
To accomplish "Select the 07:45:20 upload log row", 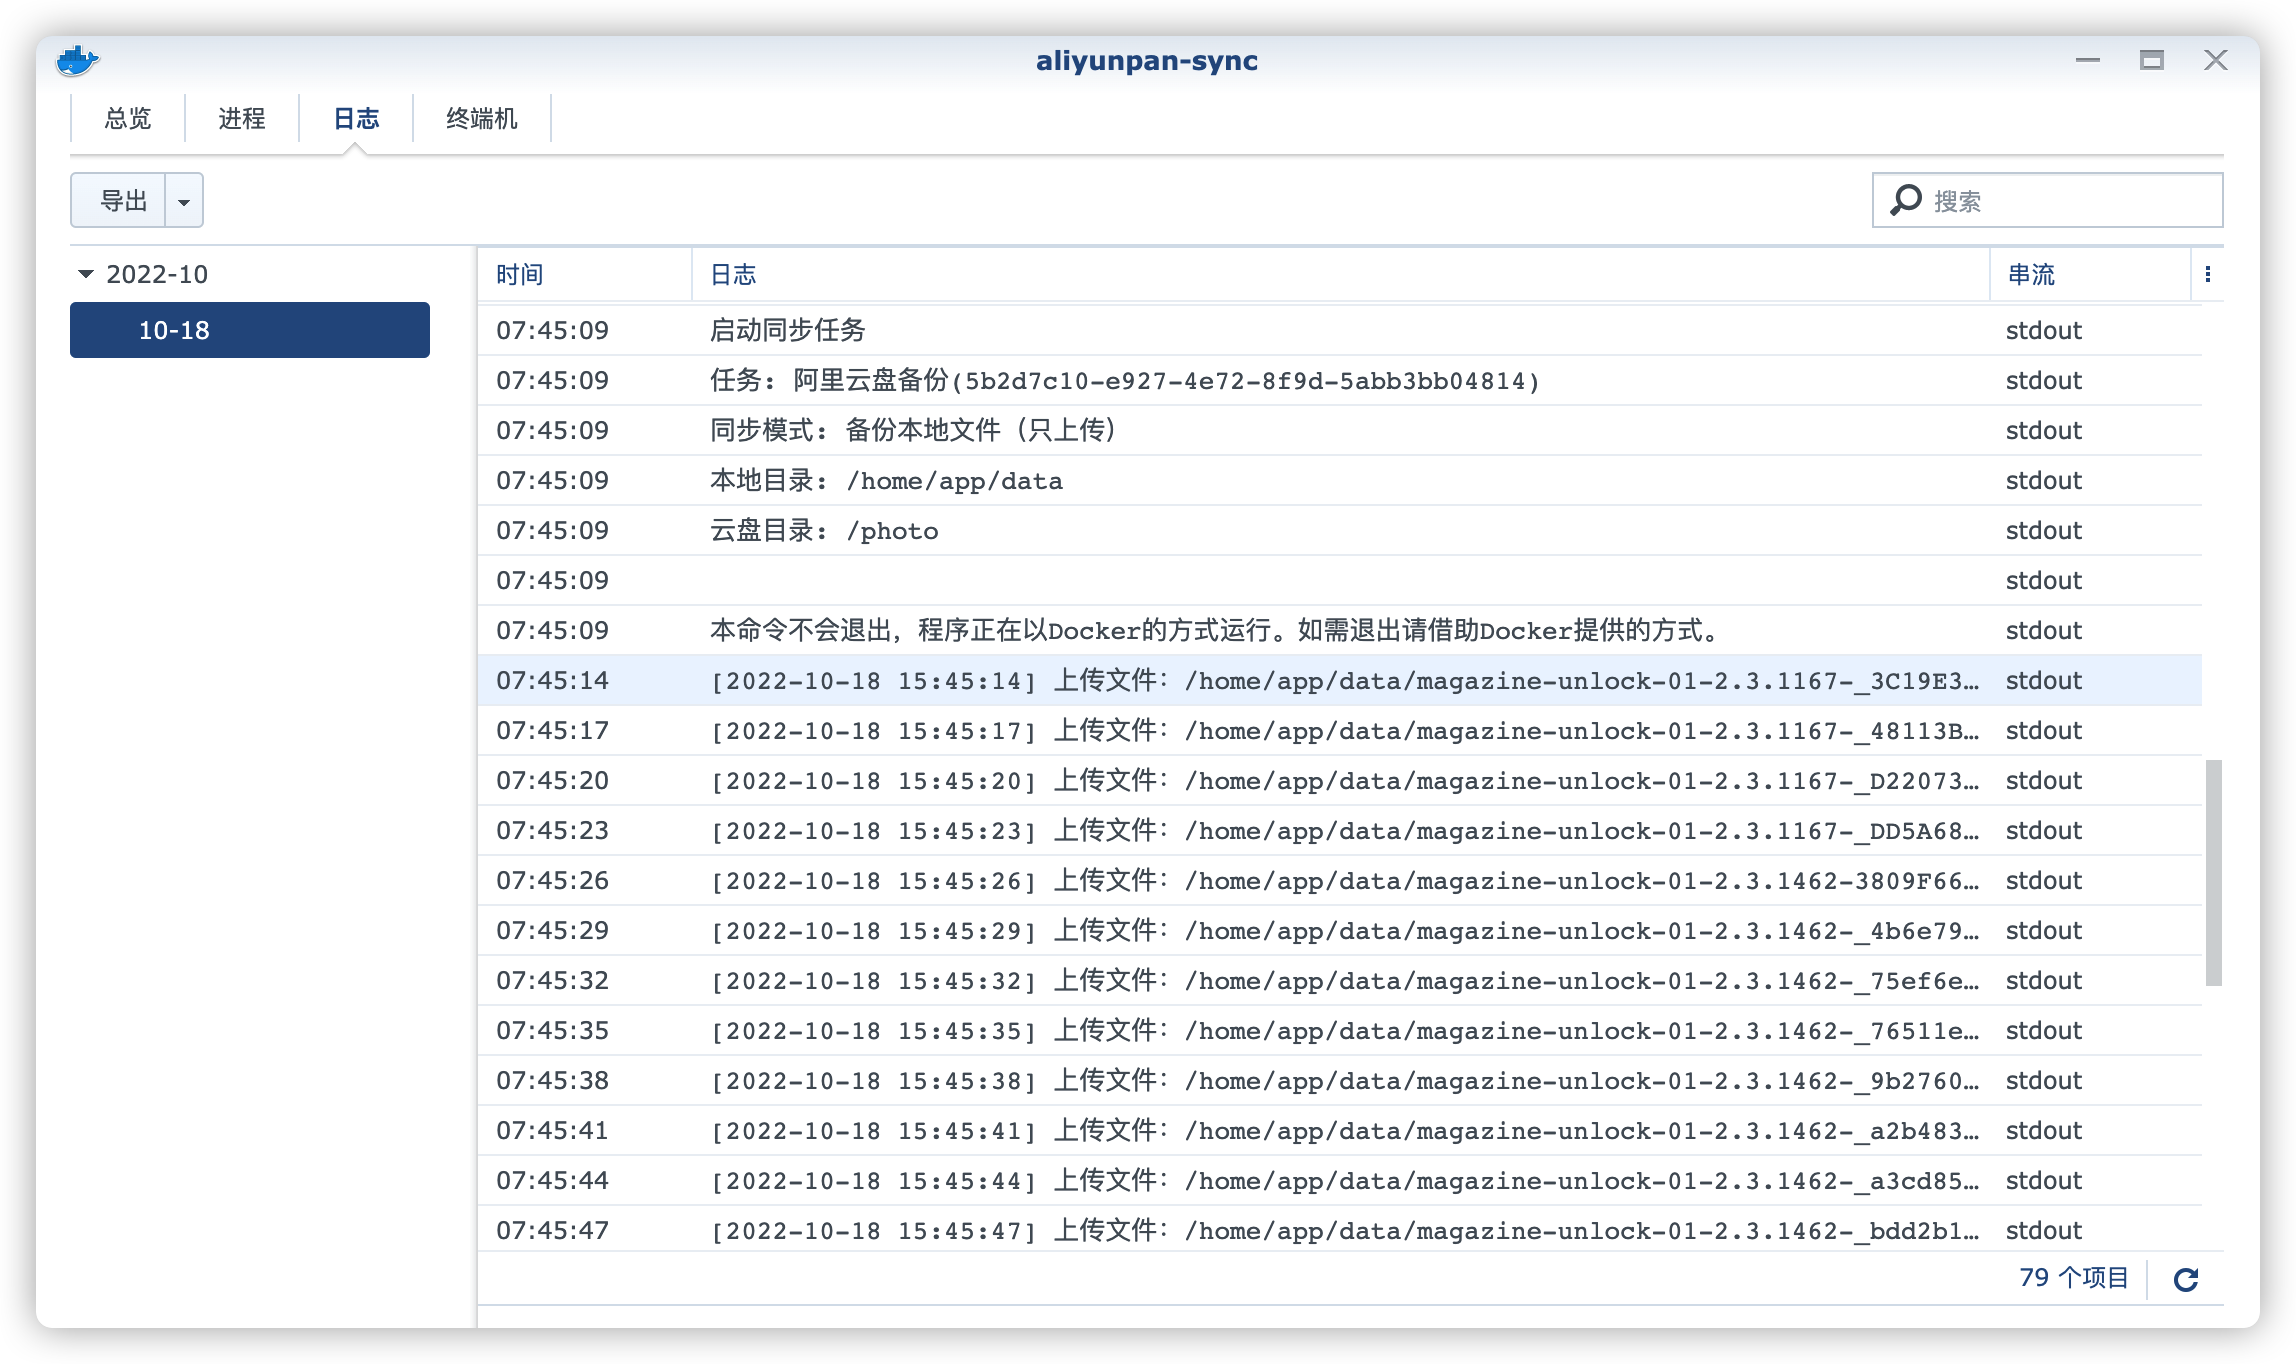I will [1340, 780].
